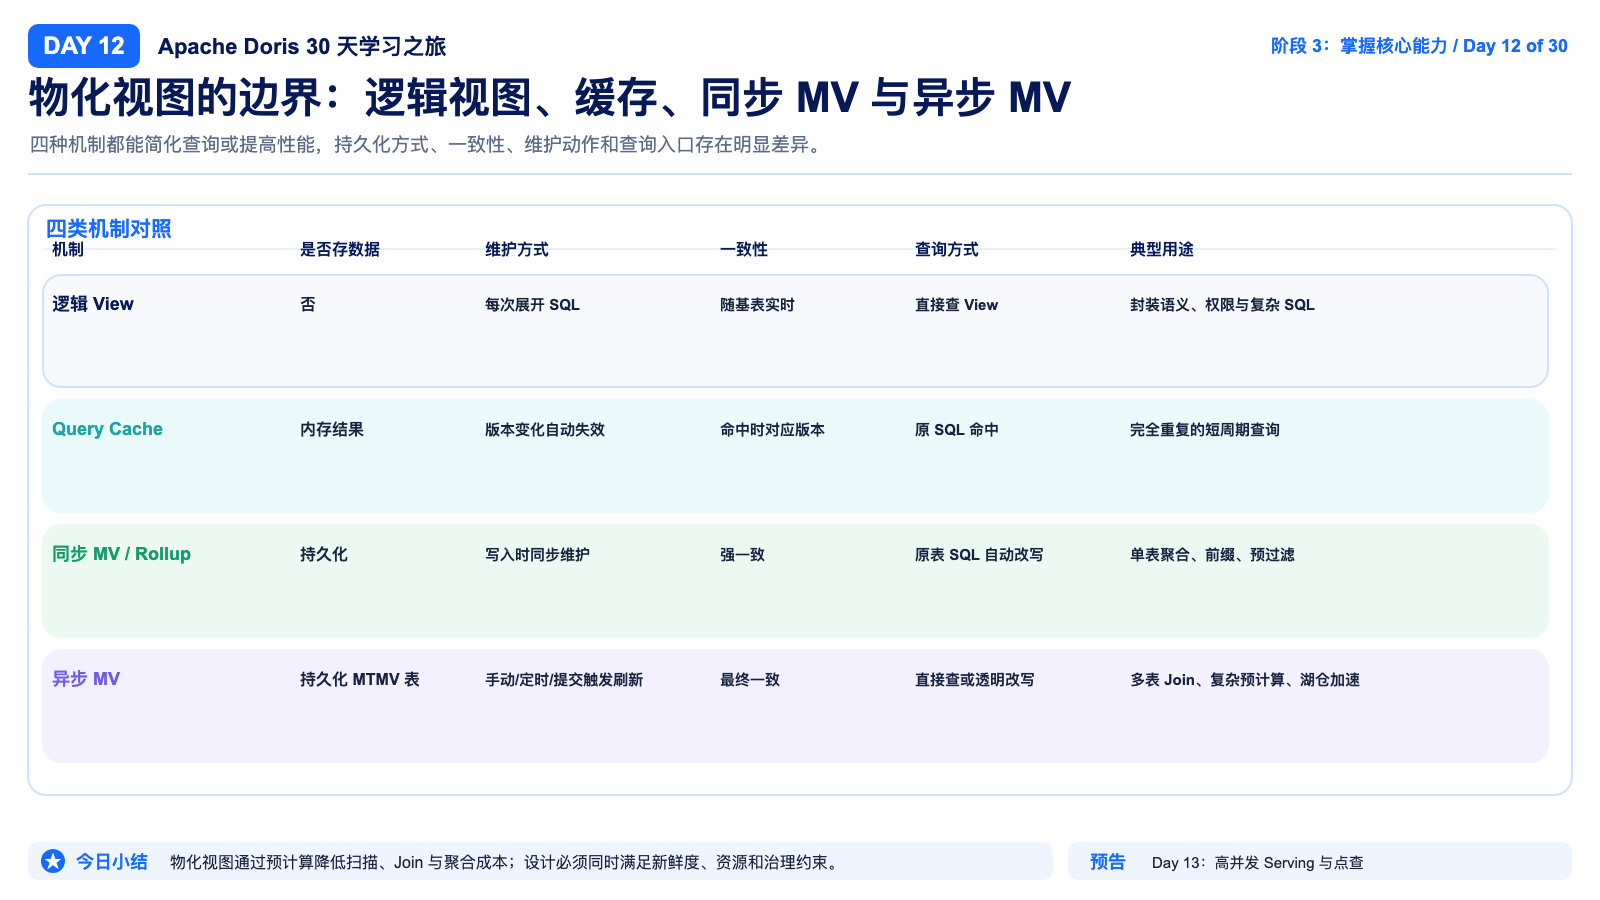Click '单表聚合、前缀、预过滤' cell
This screenshot has height=900, width=1600.
[x=1212, y=554]
